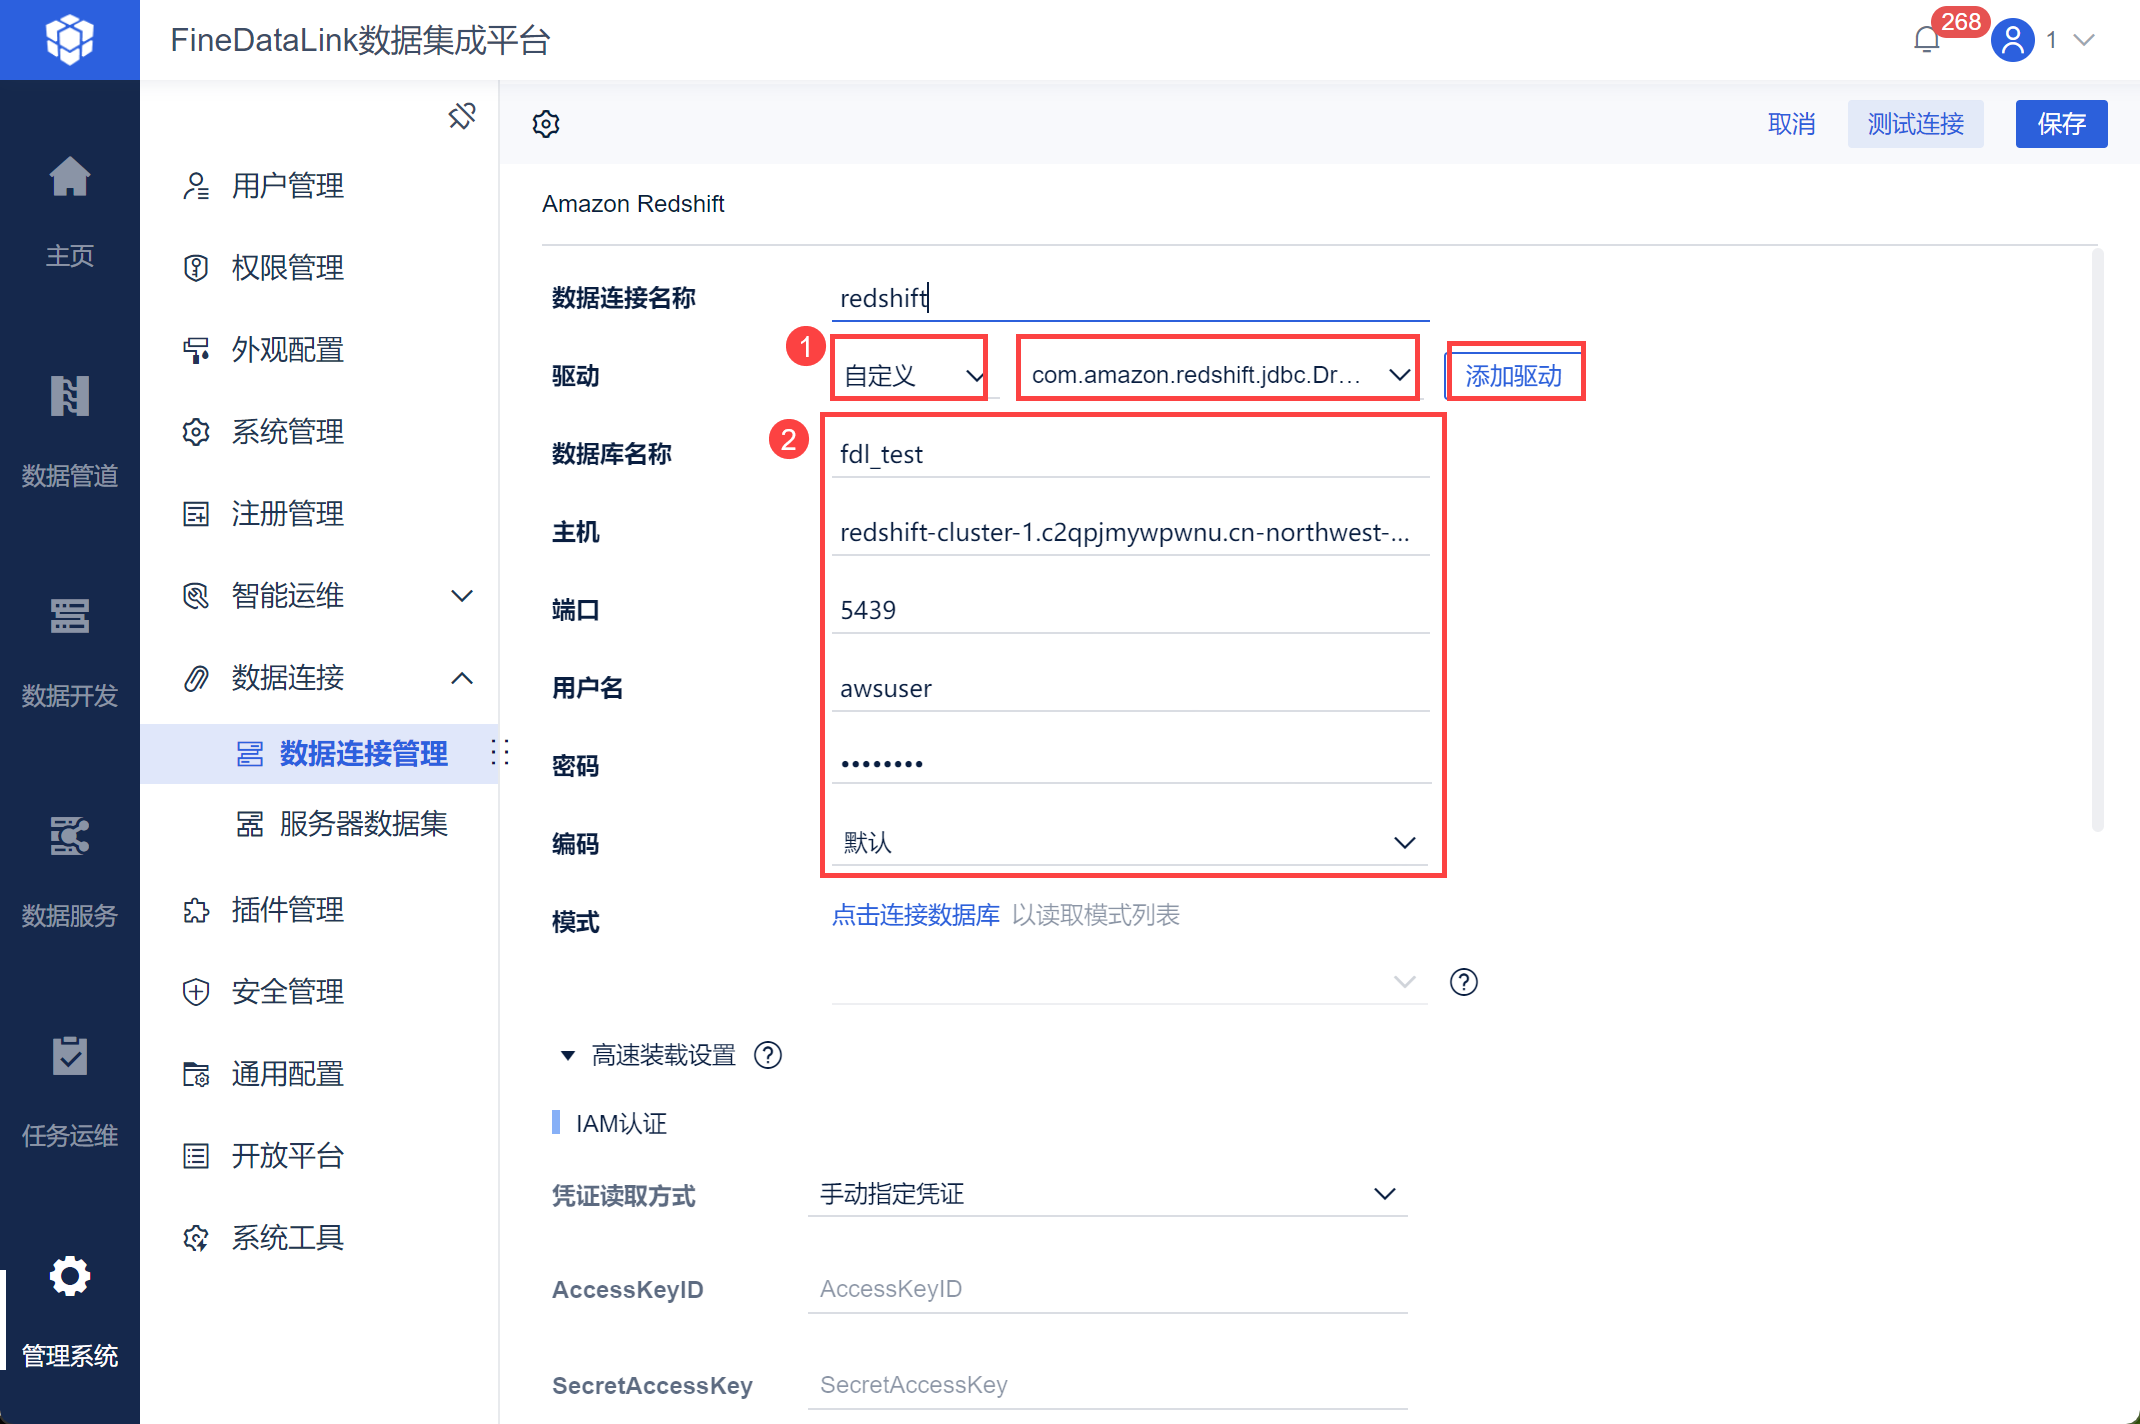Screen dimensions: 2140x1424
Task: Open the 编码 encoding dropdown
Action: tap(1130, 843)
